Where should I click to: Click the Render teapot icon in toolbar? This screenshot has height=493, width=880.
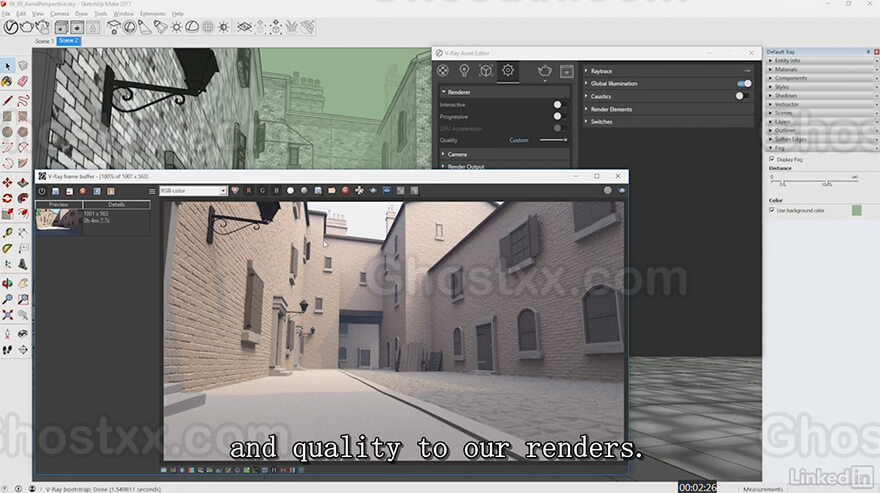tap(26, 27)
